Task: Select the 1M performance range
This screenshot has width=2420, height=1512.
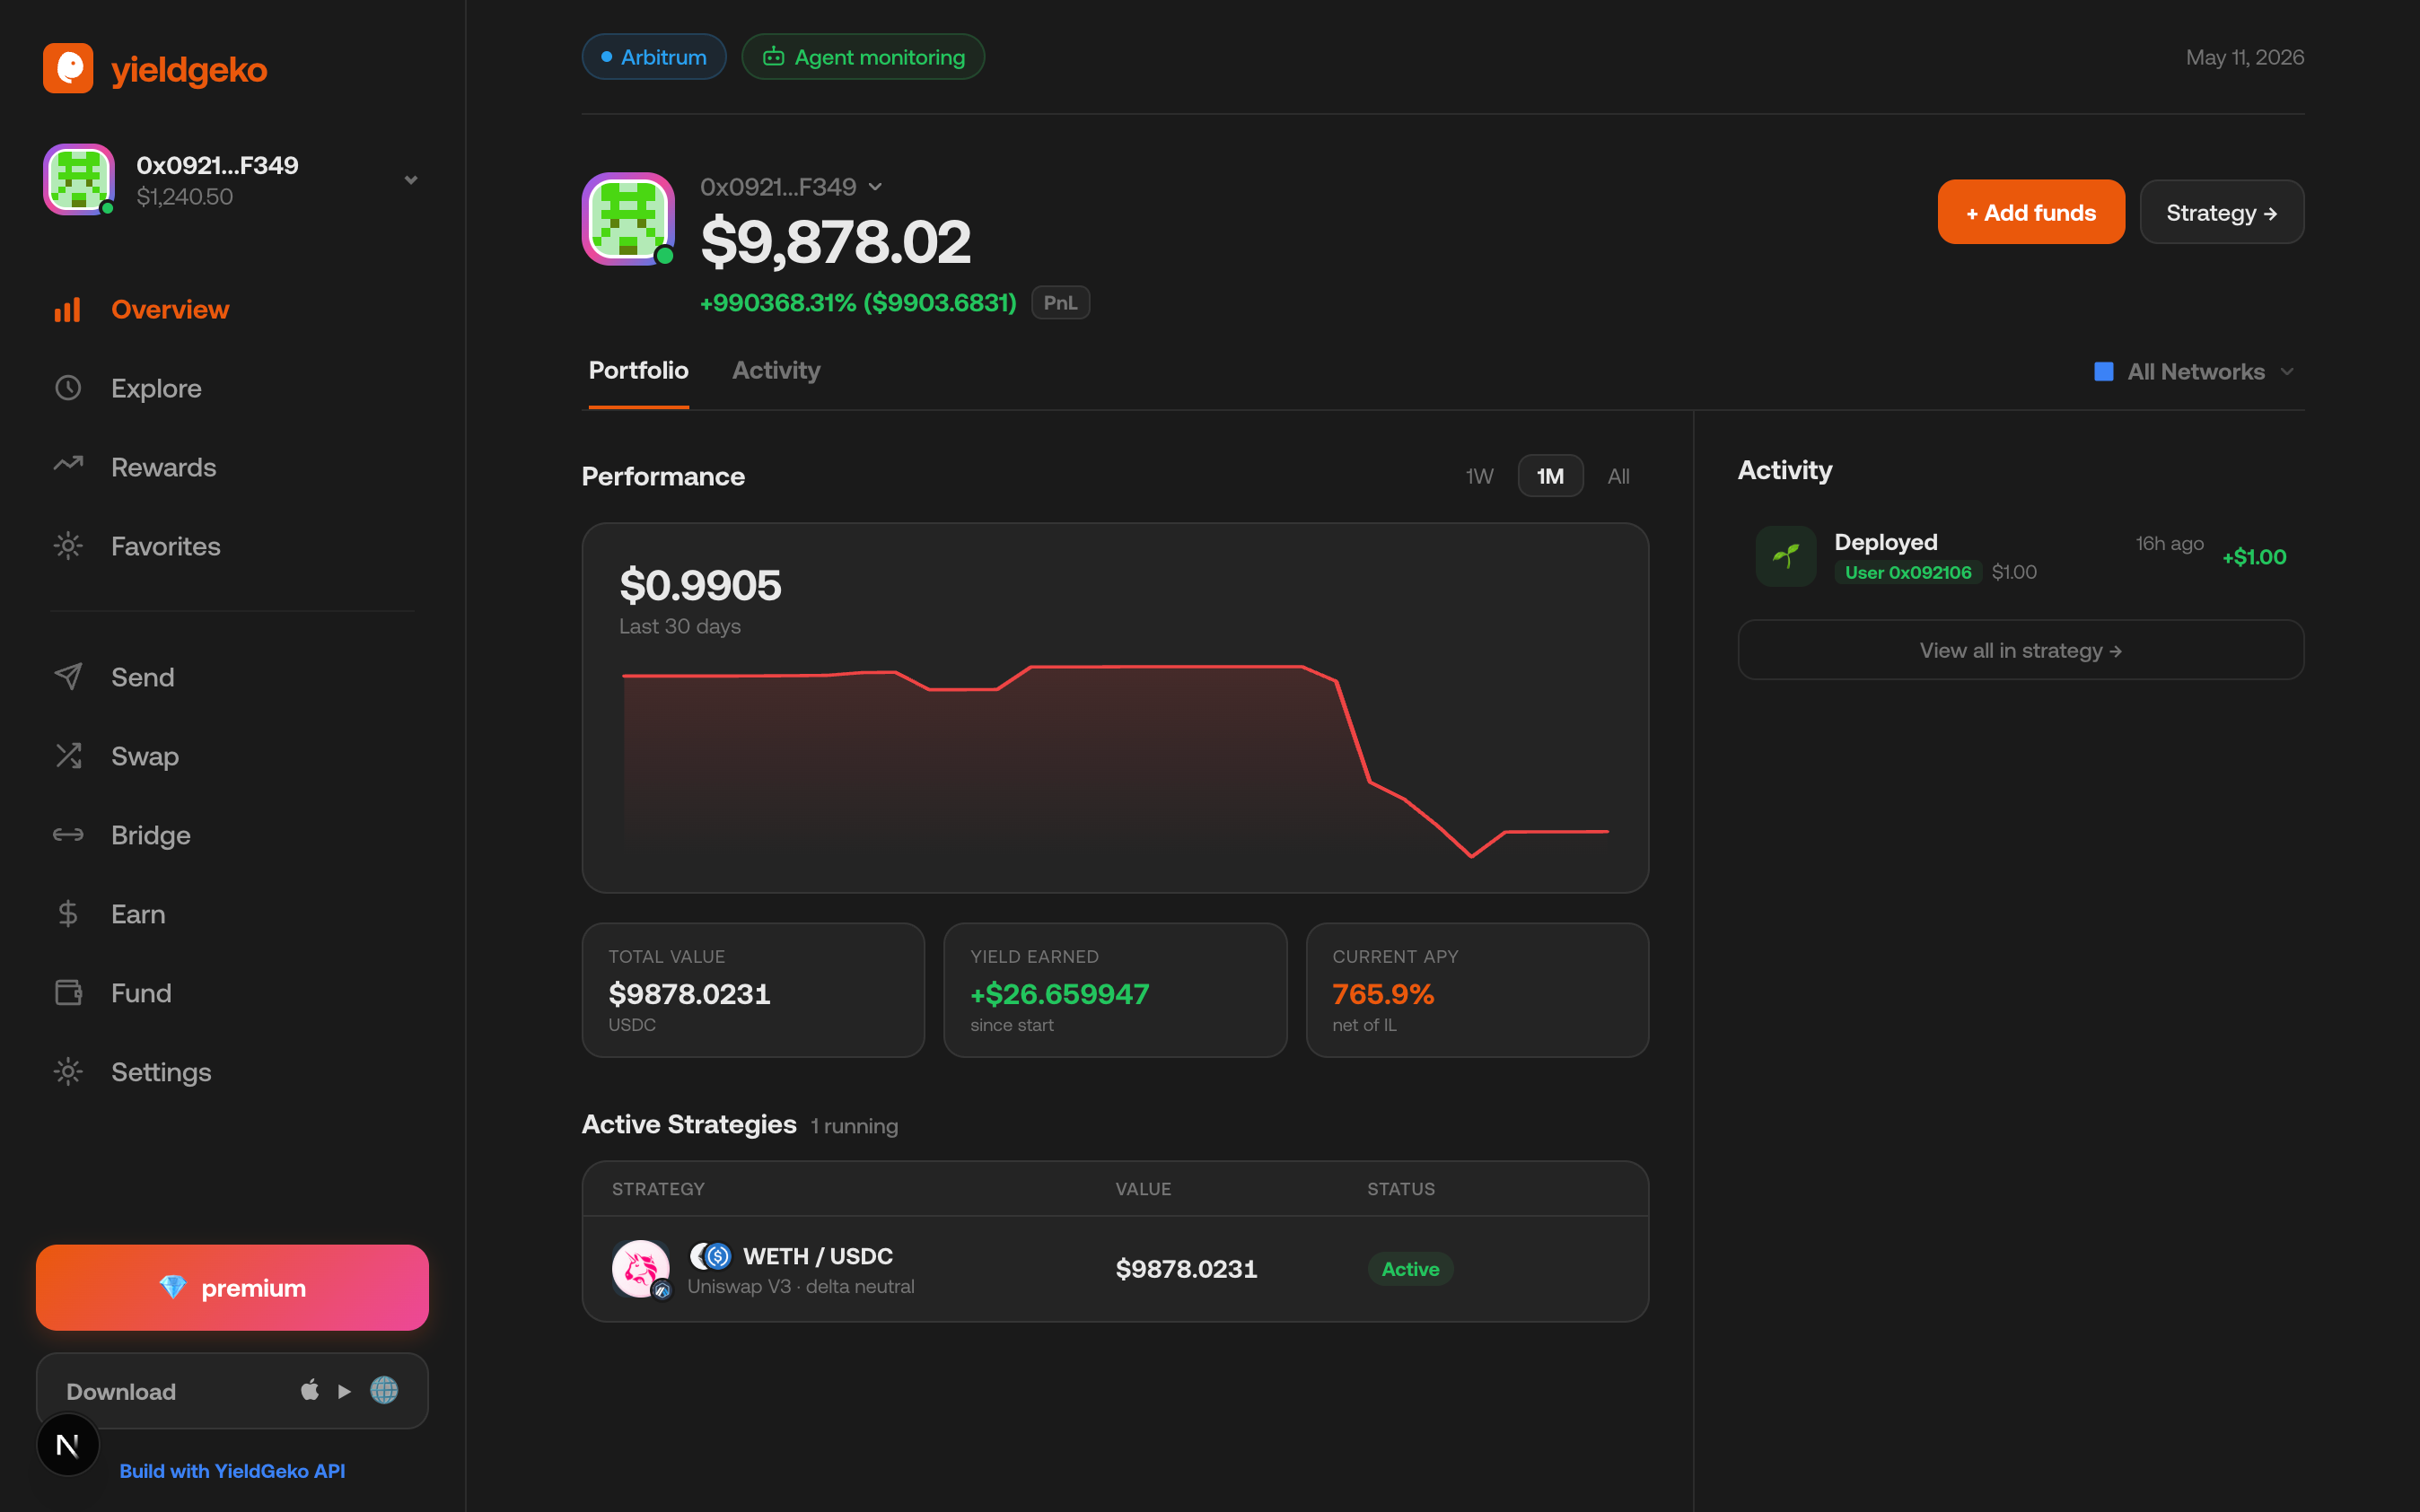Action: click(1550, 476)
